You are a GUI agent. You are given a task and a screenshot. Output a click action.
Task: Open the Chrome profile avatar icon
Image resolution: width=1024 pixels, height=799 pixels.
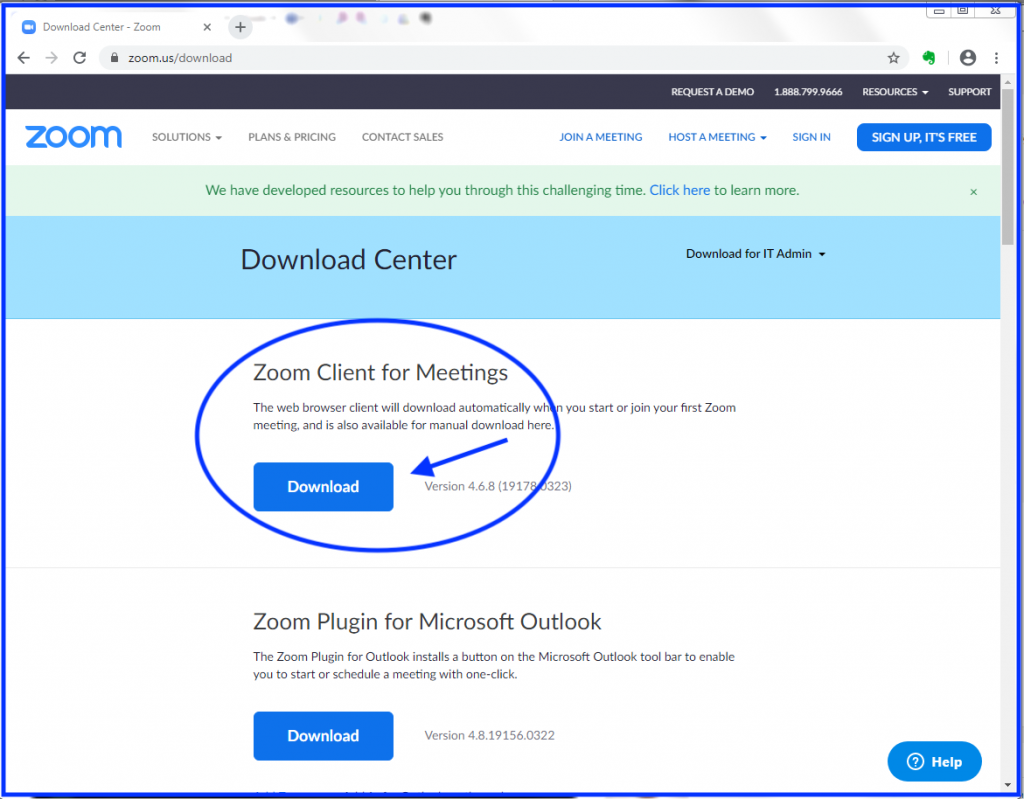coord(968,57)
